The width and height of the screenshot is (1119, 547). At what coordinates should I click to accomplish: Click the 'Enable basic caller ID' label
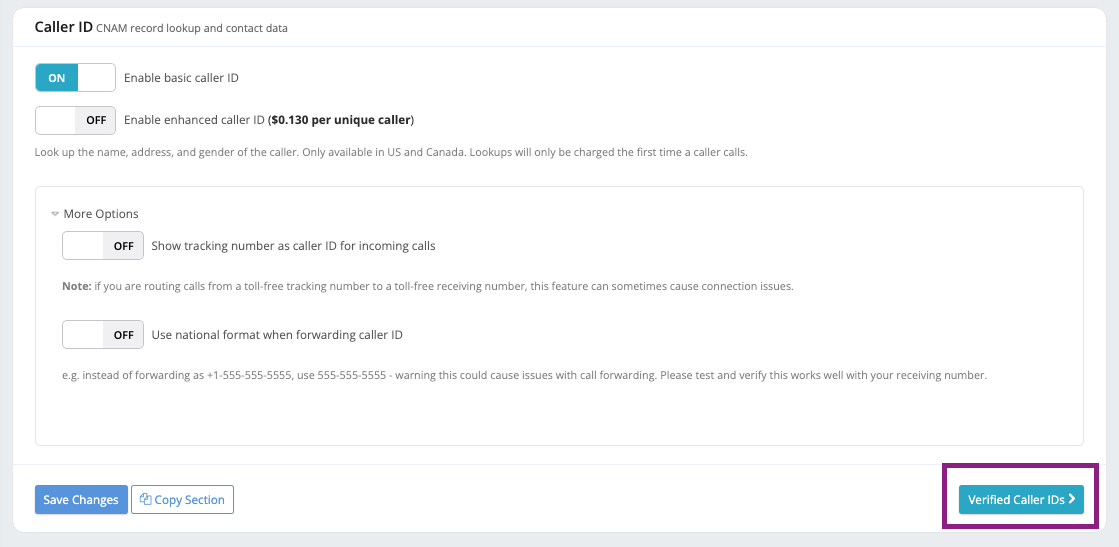coord(181,78)
